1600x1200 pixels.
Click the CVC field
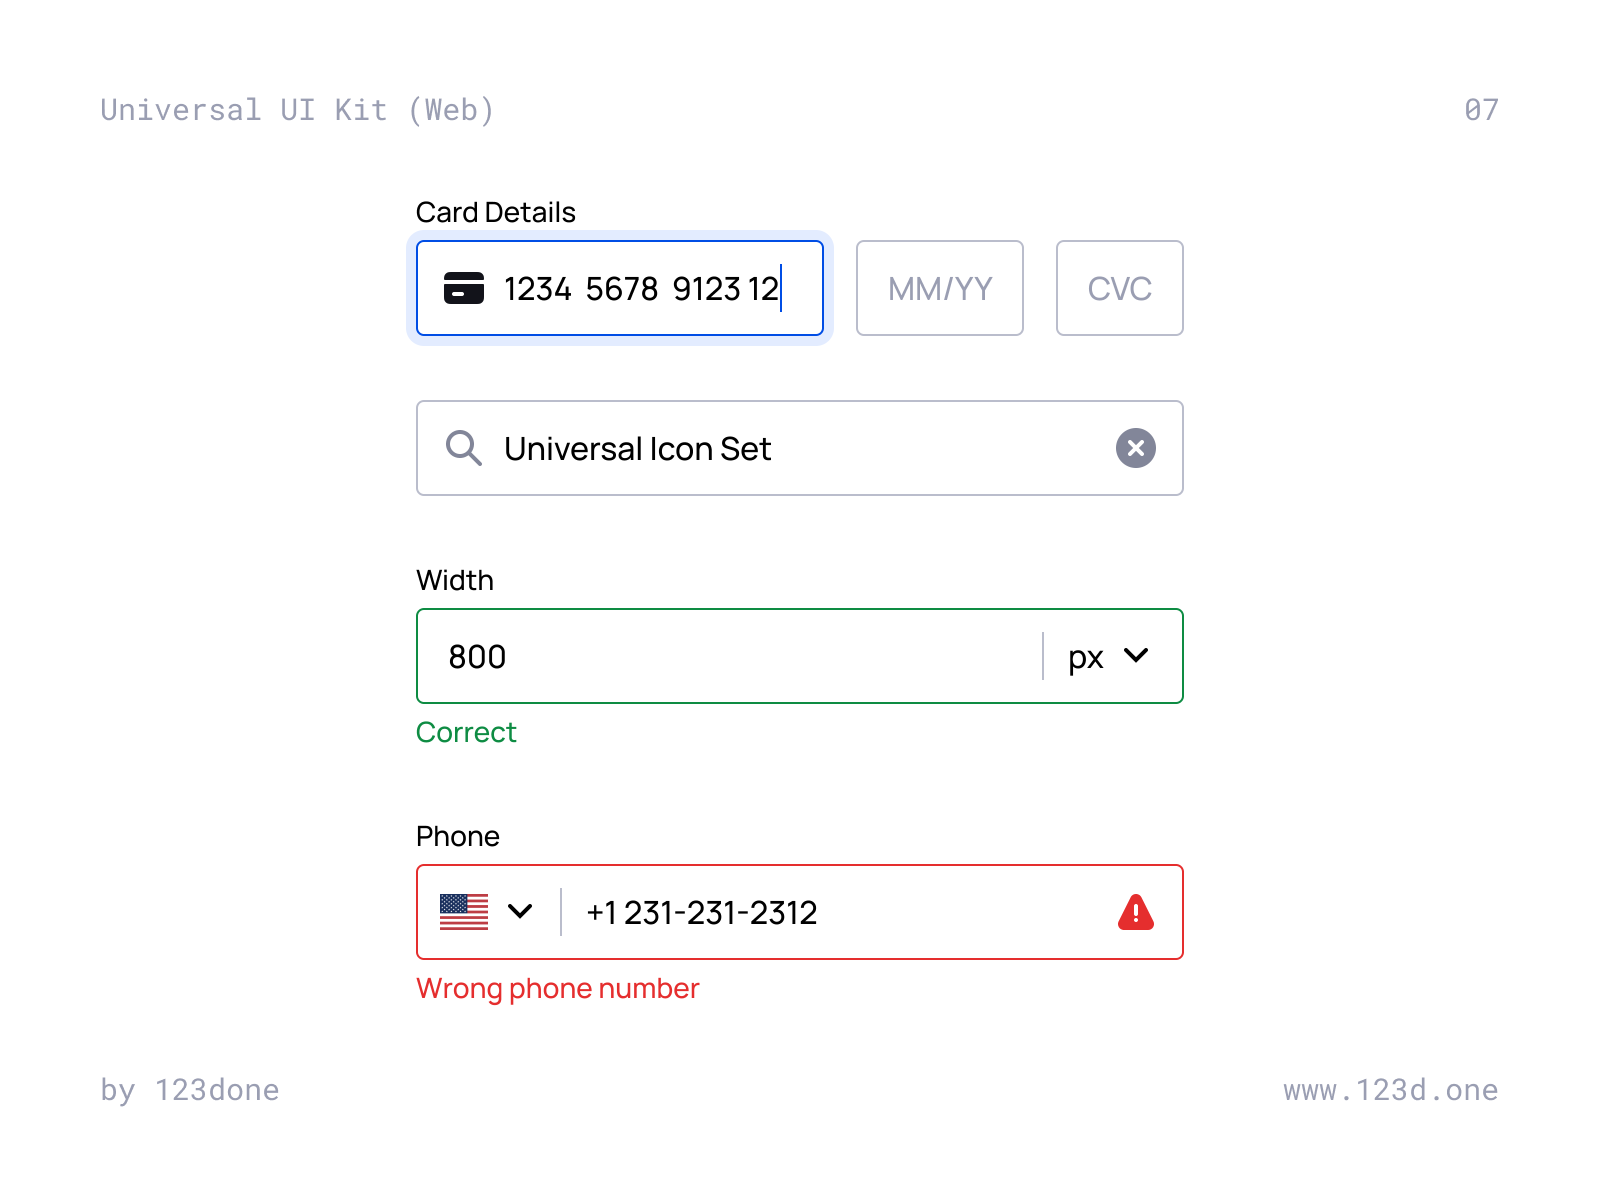click(1120, 288)
